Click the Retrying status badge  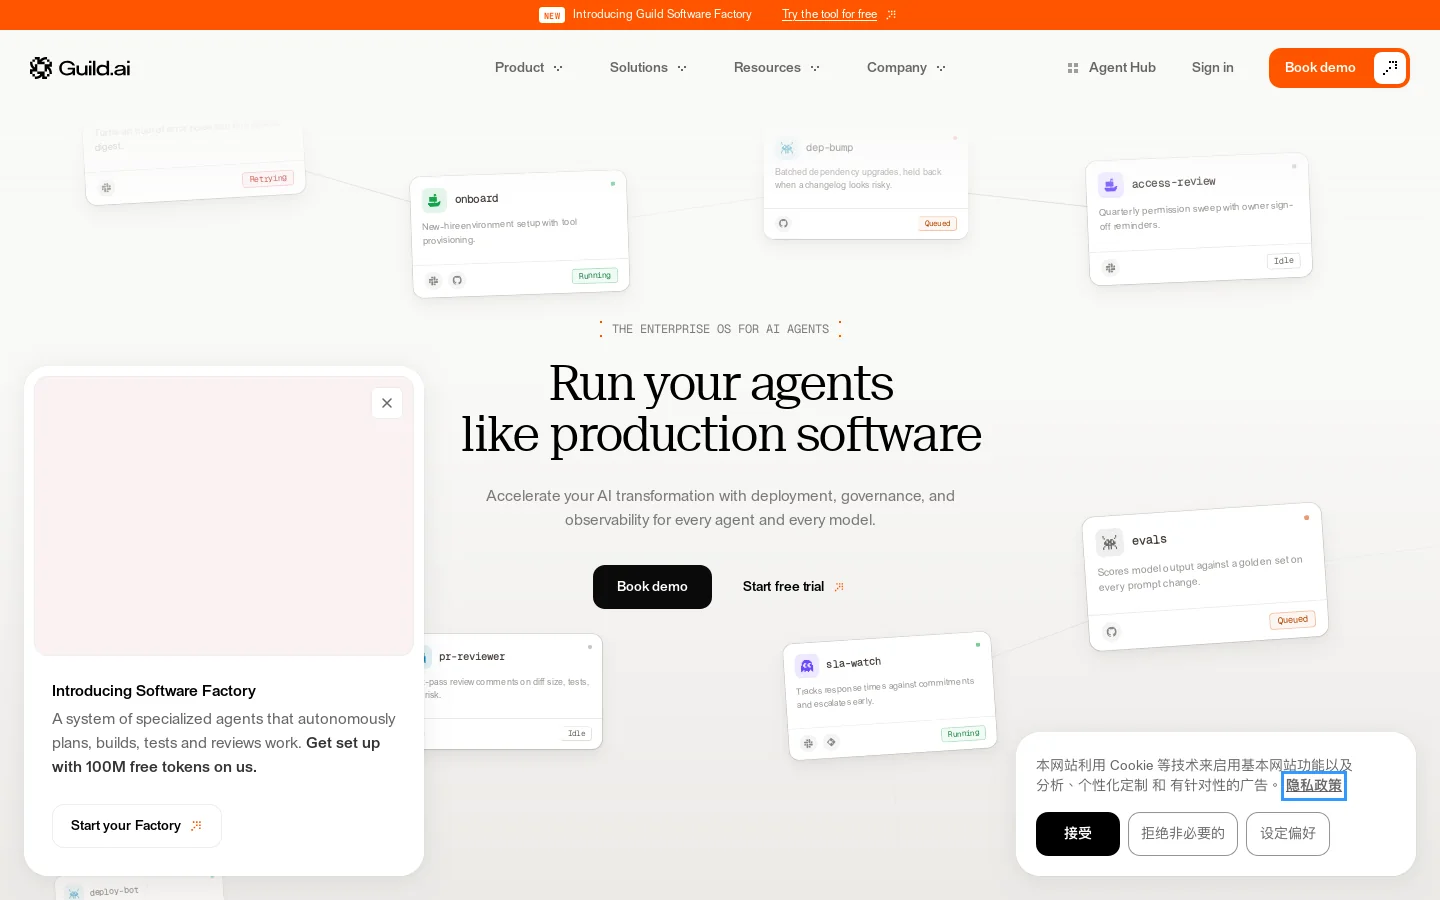(268, 179)
